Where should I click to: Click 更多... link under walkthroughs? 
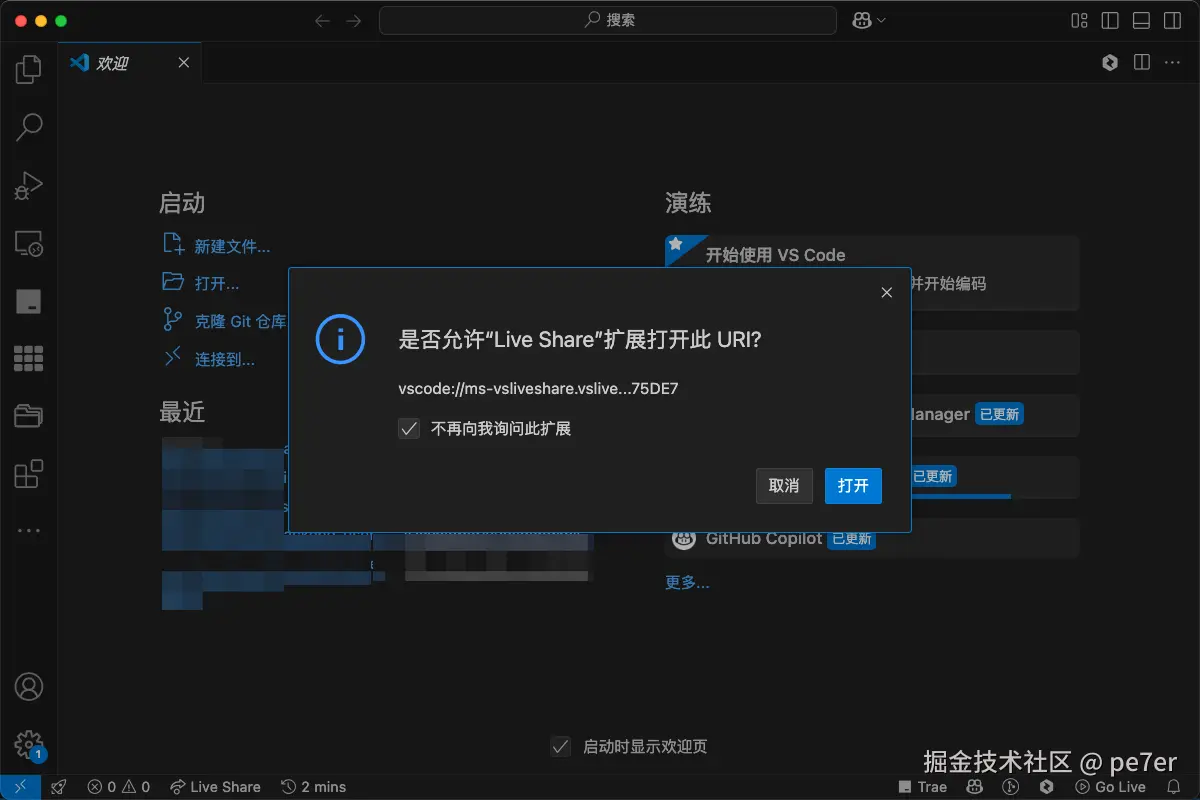point(687,582)
